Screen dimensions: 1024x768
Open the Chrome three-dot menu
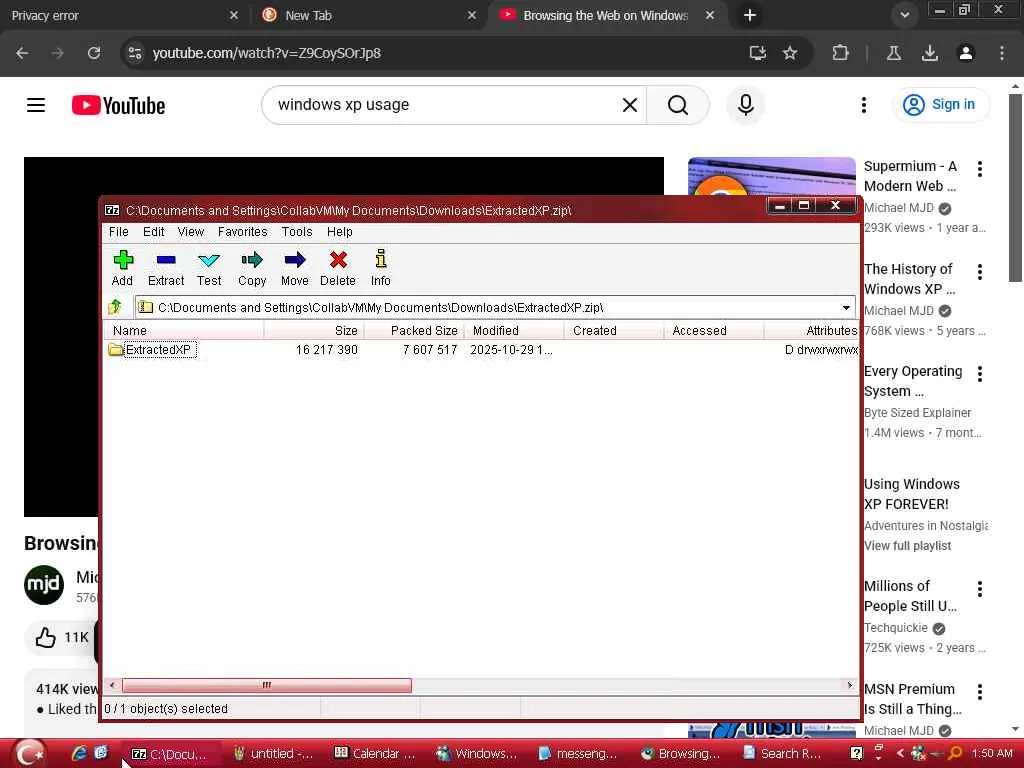pos(1002,53)
